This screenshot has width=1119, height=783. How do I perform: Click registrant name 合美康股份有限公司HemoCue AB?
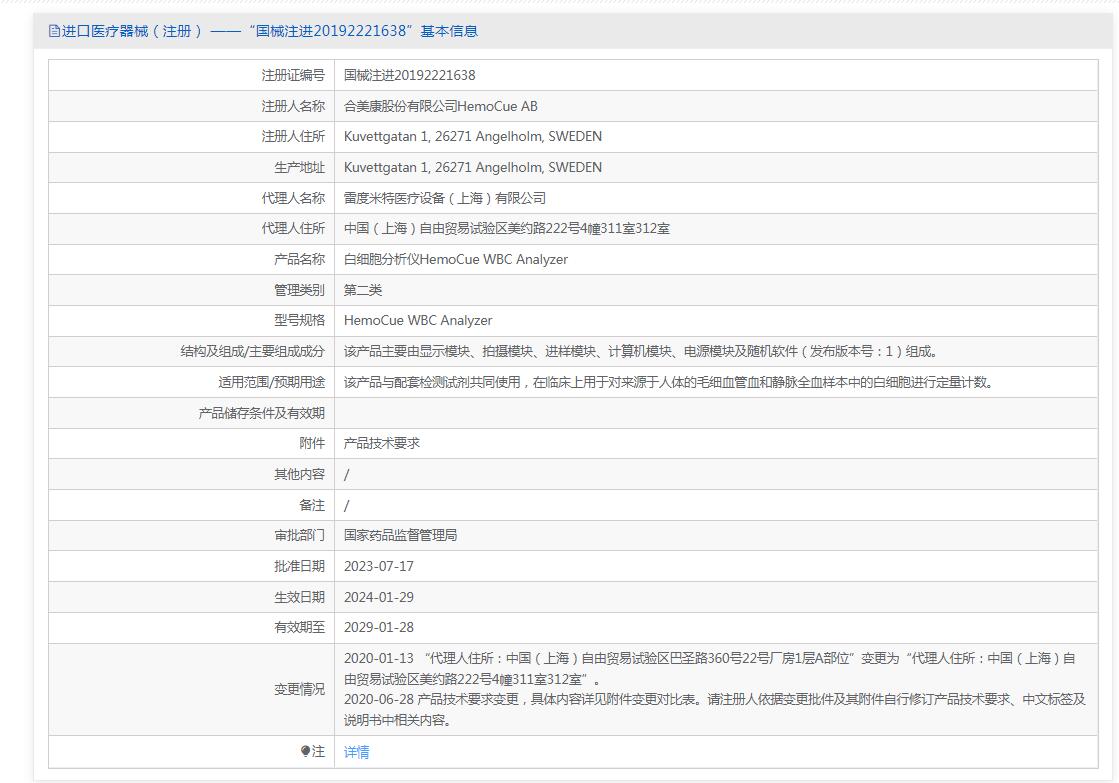441,106
